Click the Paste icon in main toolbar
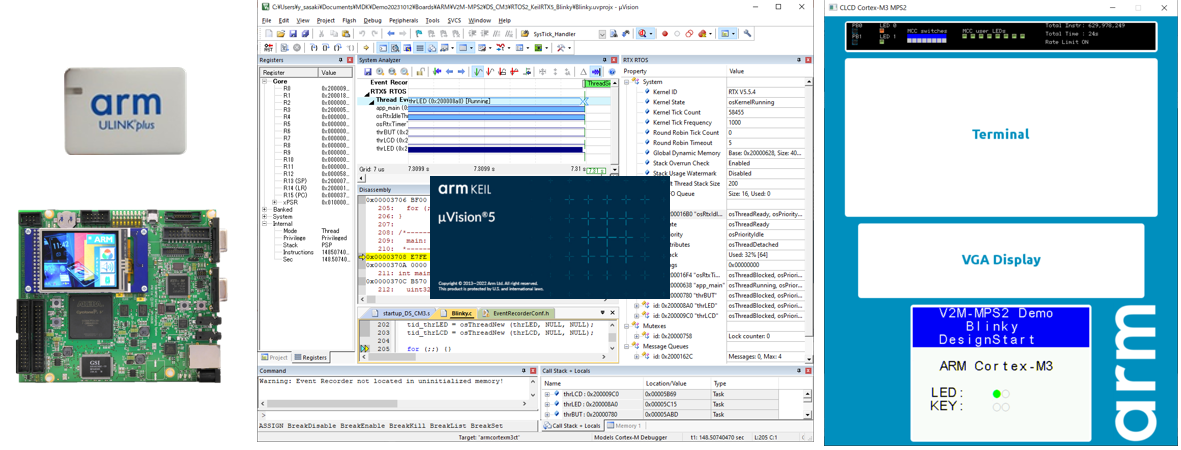Screen dimensions: 1181x450 pyautogui.click(x=346, y=34)
